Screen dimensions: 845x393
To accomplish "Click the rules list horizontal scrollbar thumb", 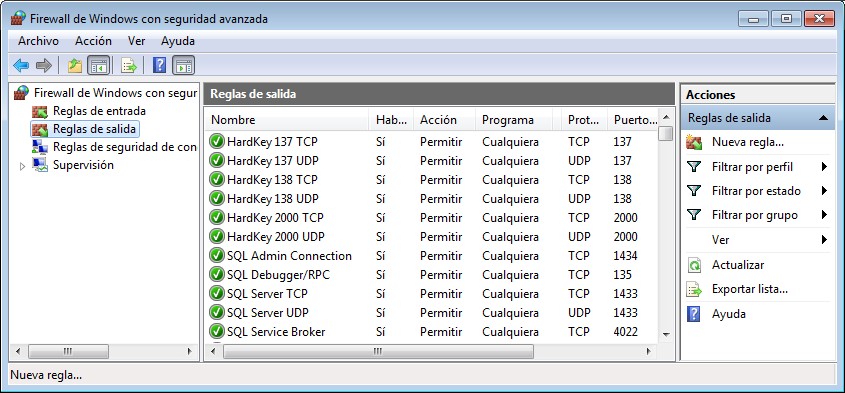I will (378, 351).
